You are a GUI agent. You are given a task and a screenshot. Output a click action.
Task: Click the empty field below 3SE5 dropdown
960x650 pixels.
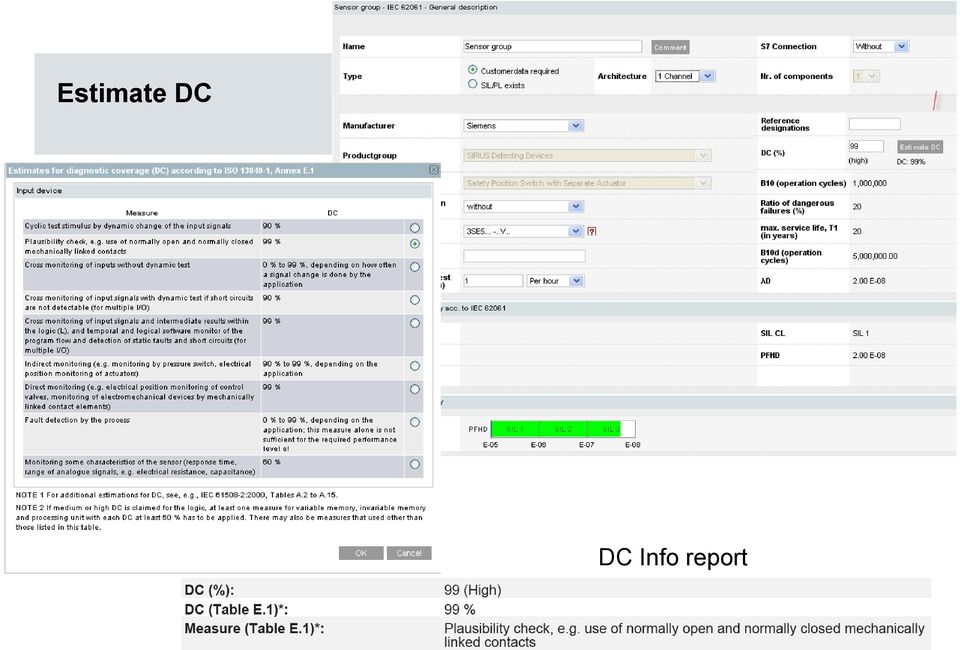coord(524,256)
